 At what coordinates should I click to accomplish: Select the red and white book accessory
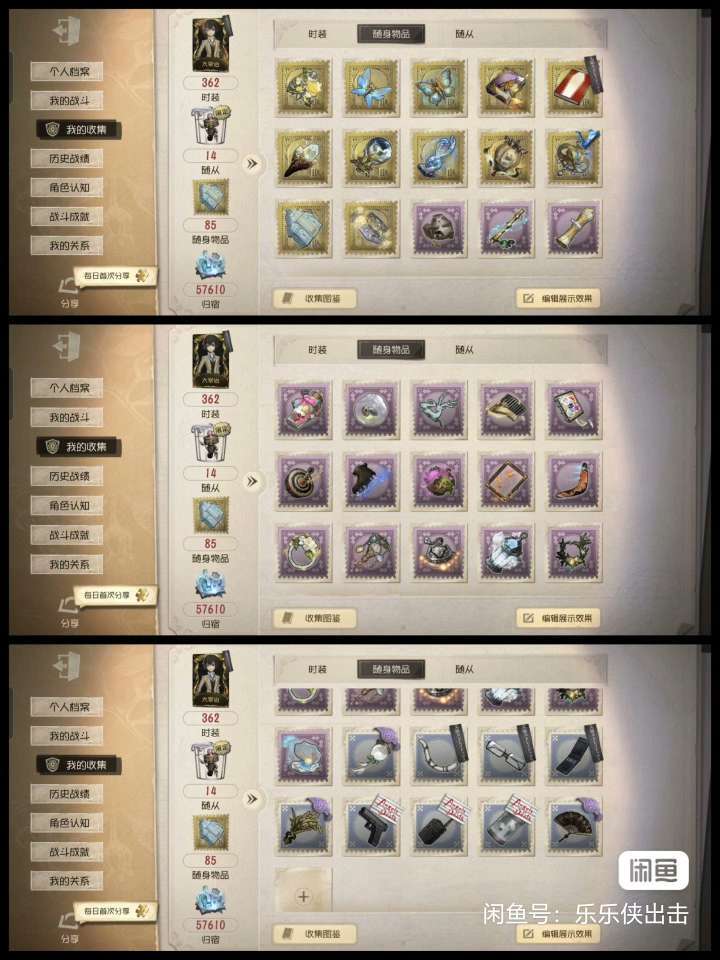(574, 88)
